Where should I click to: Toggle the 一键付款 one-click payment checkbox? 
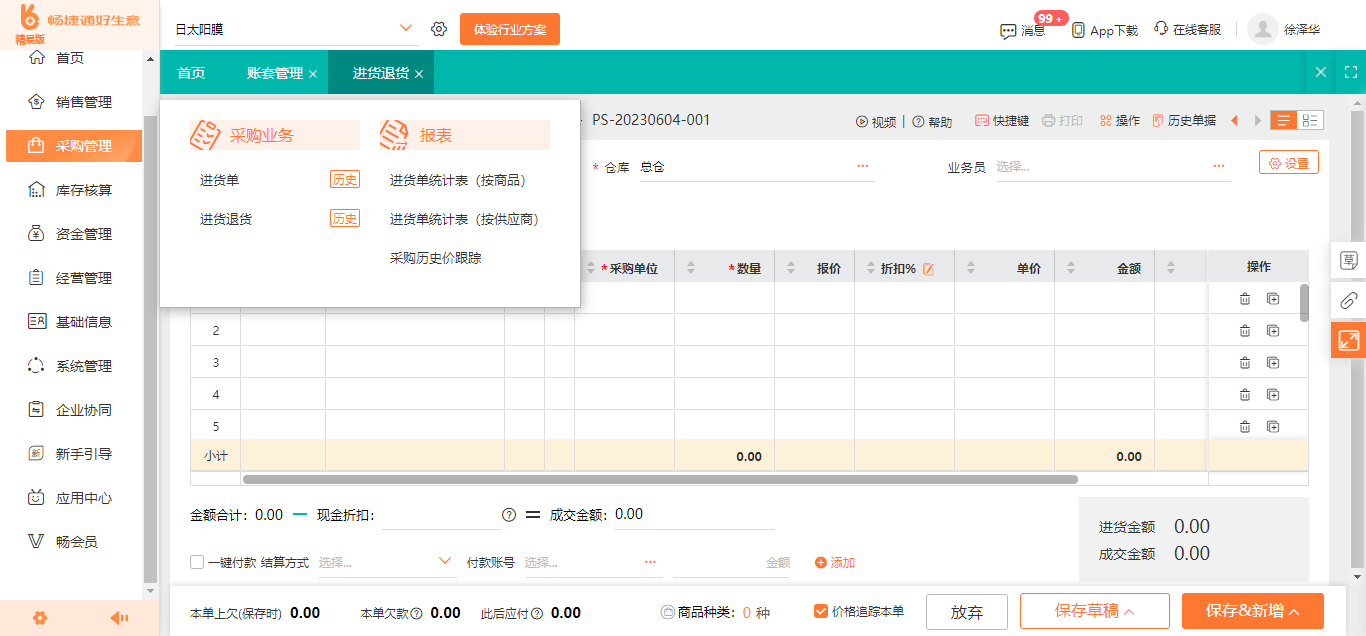[196, 561]
